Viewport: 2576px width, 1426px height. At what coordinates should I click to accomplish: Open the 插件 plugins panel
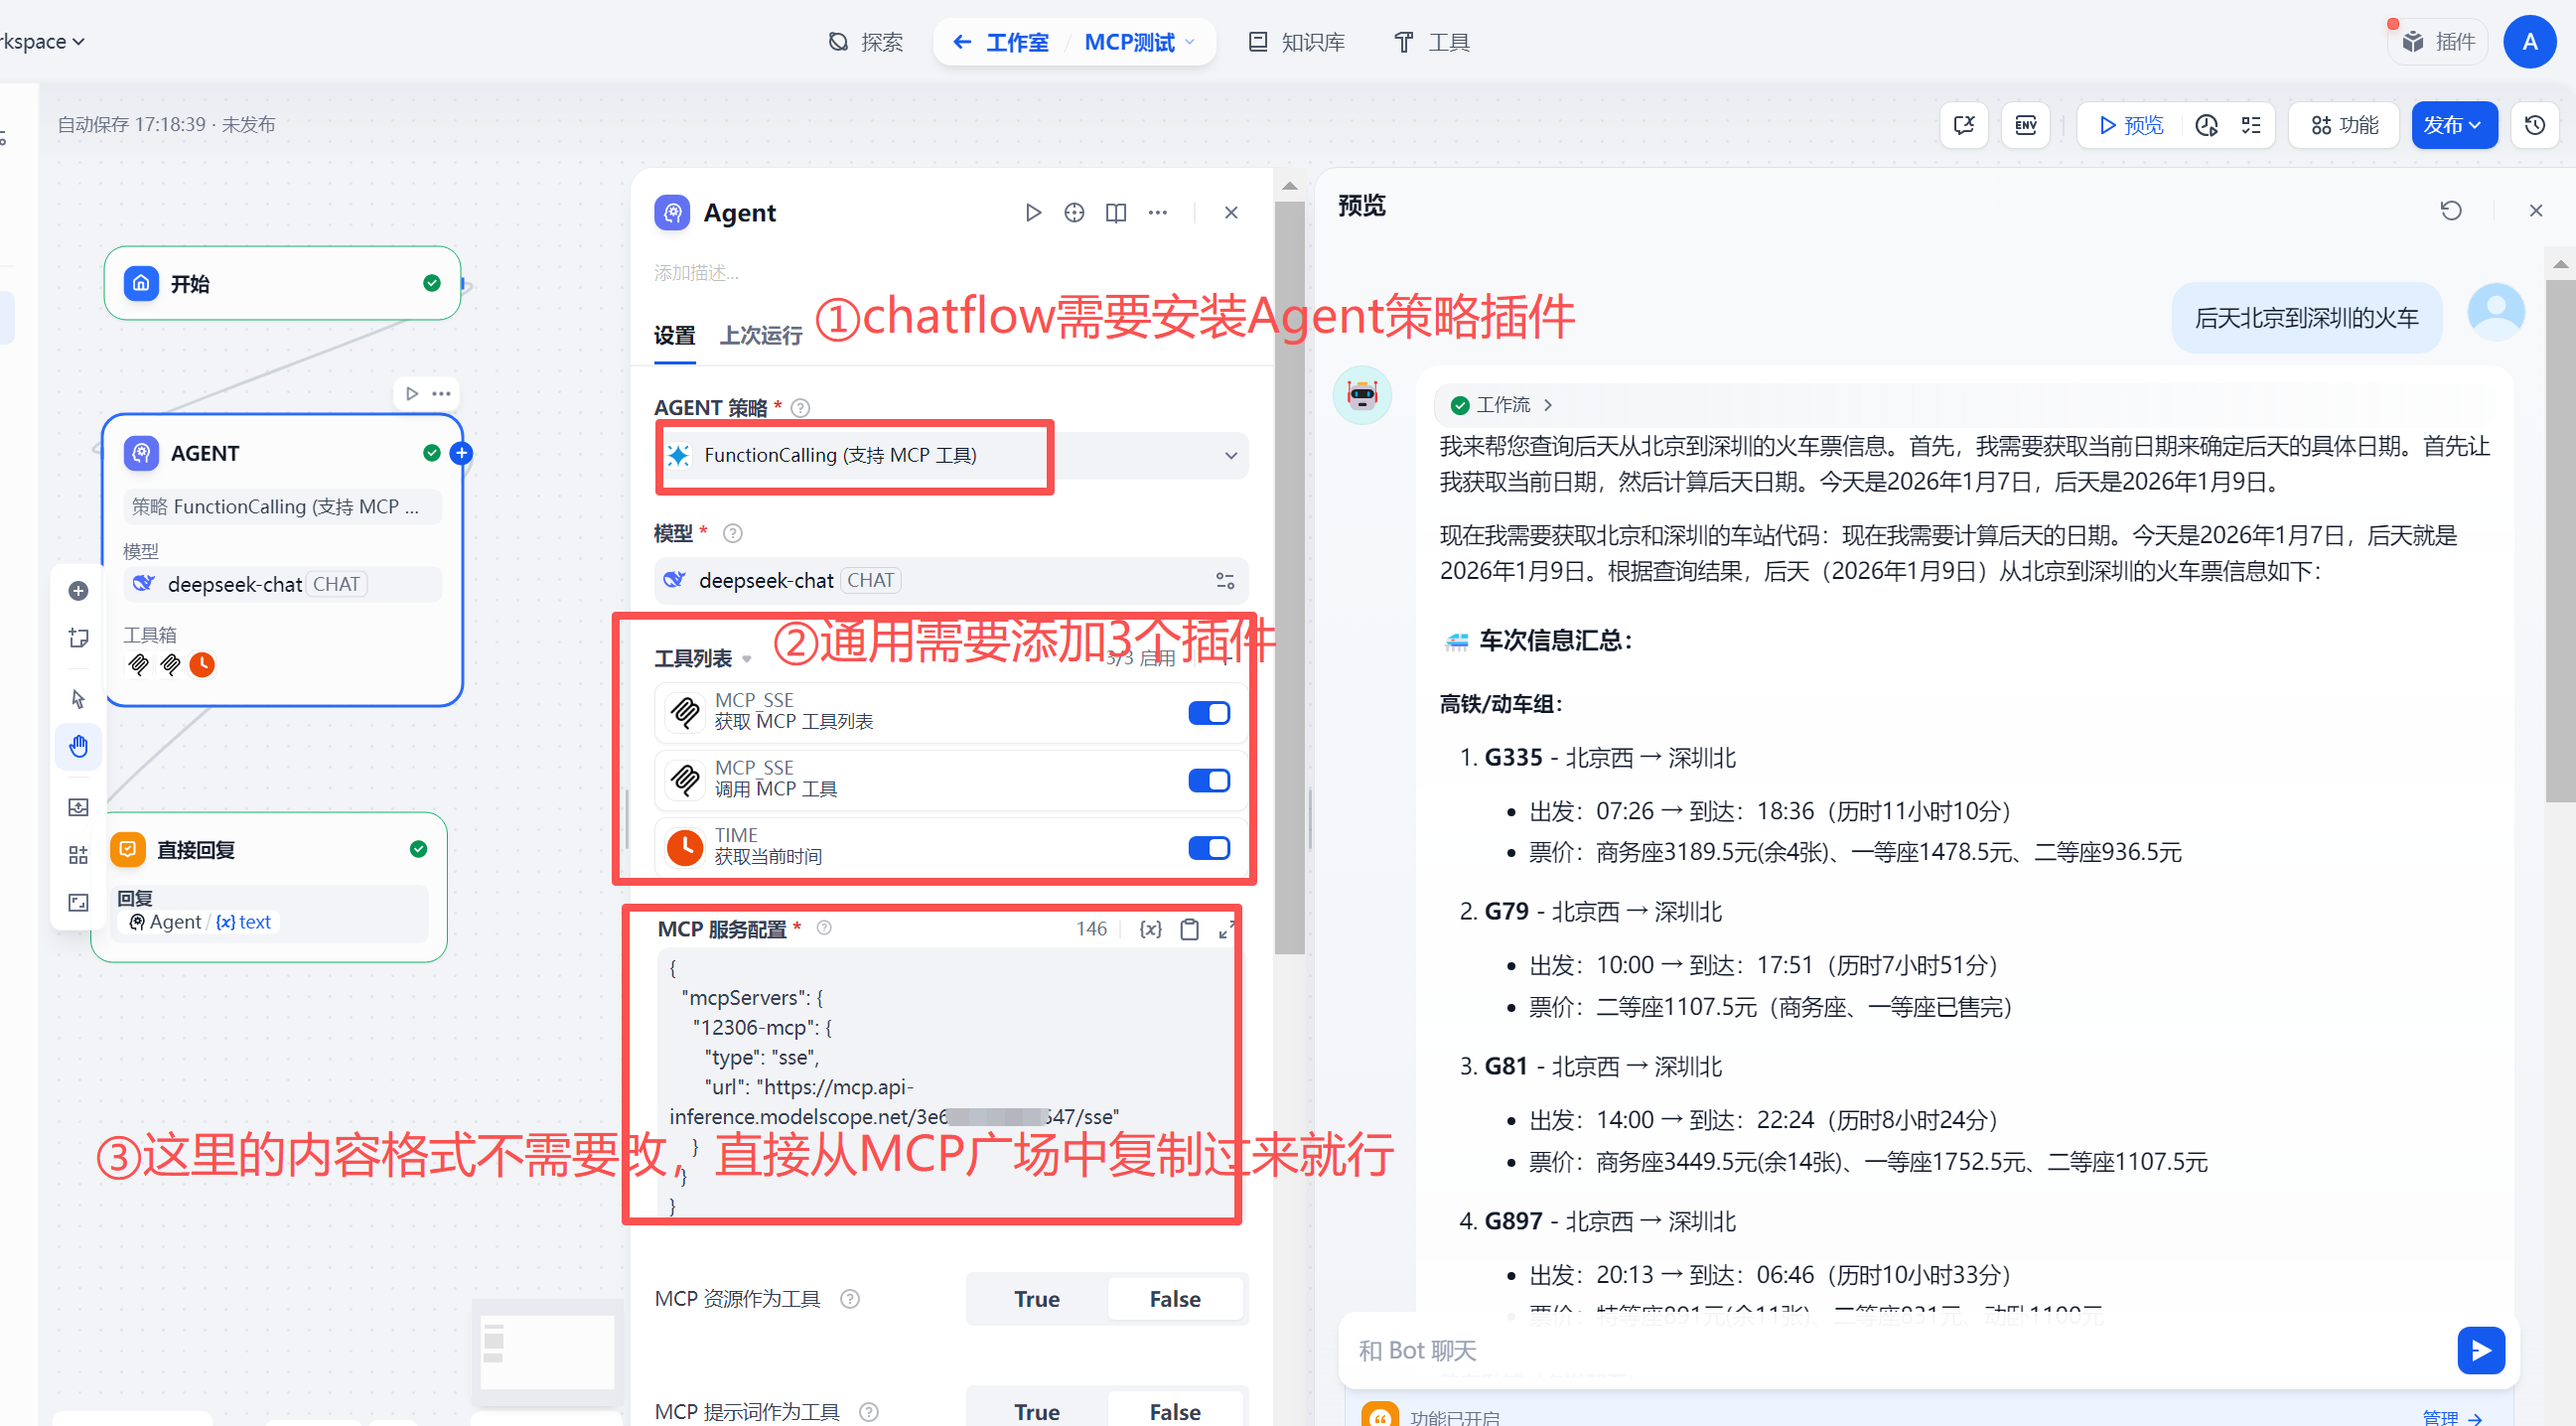click(2437, 42)
